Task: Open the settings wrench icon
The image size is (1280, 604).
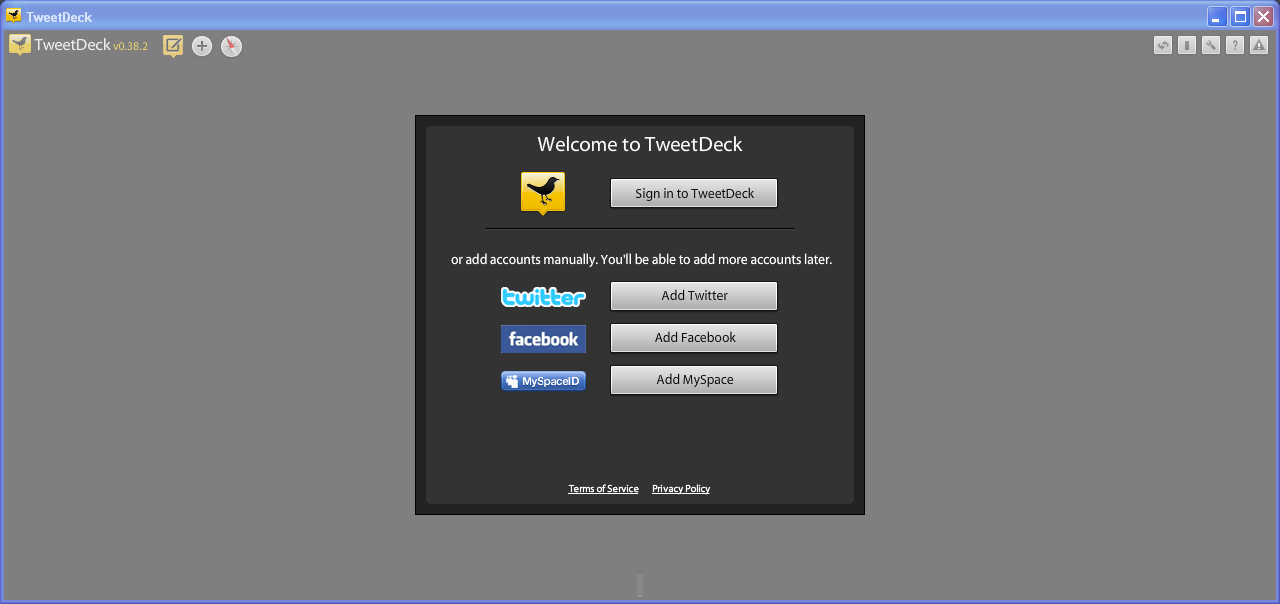Action: click(1210, 45)
